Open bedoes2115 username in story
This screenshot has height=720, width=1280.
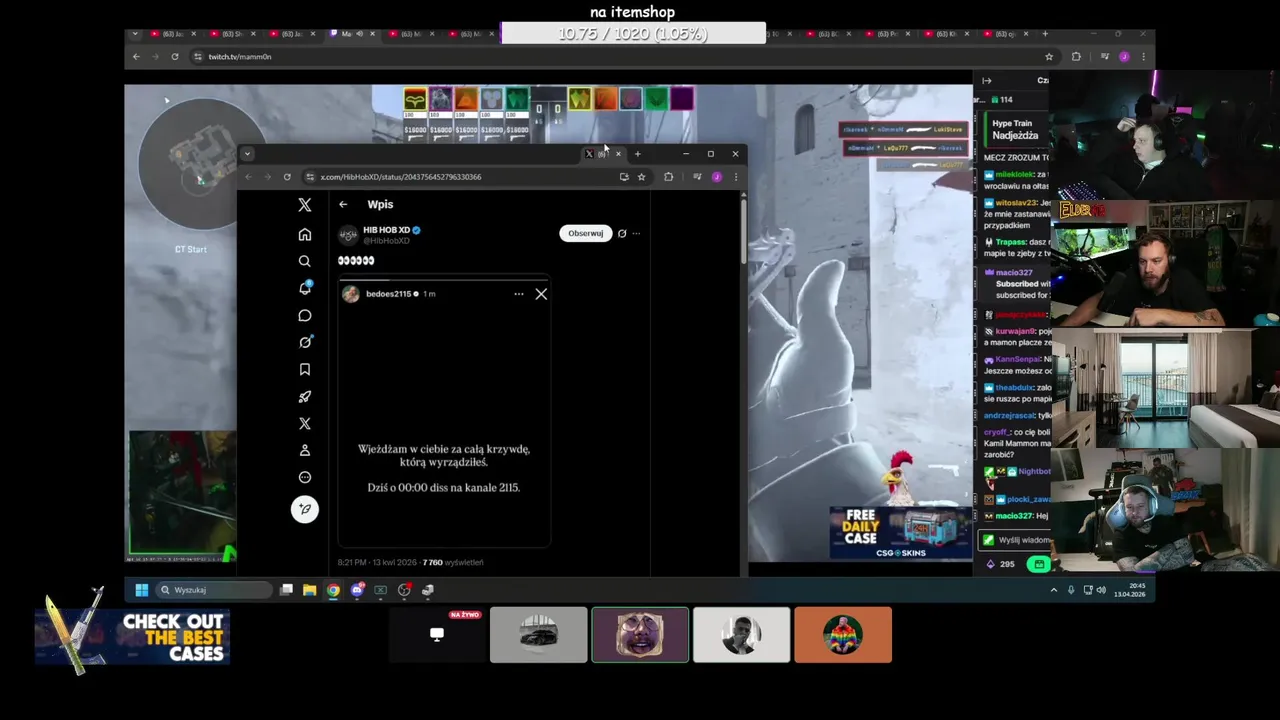coord(388,294)
